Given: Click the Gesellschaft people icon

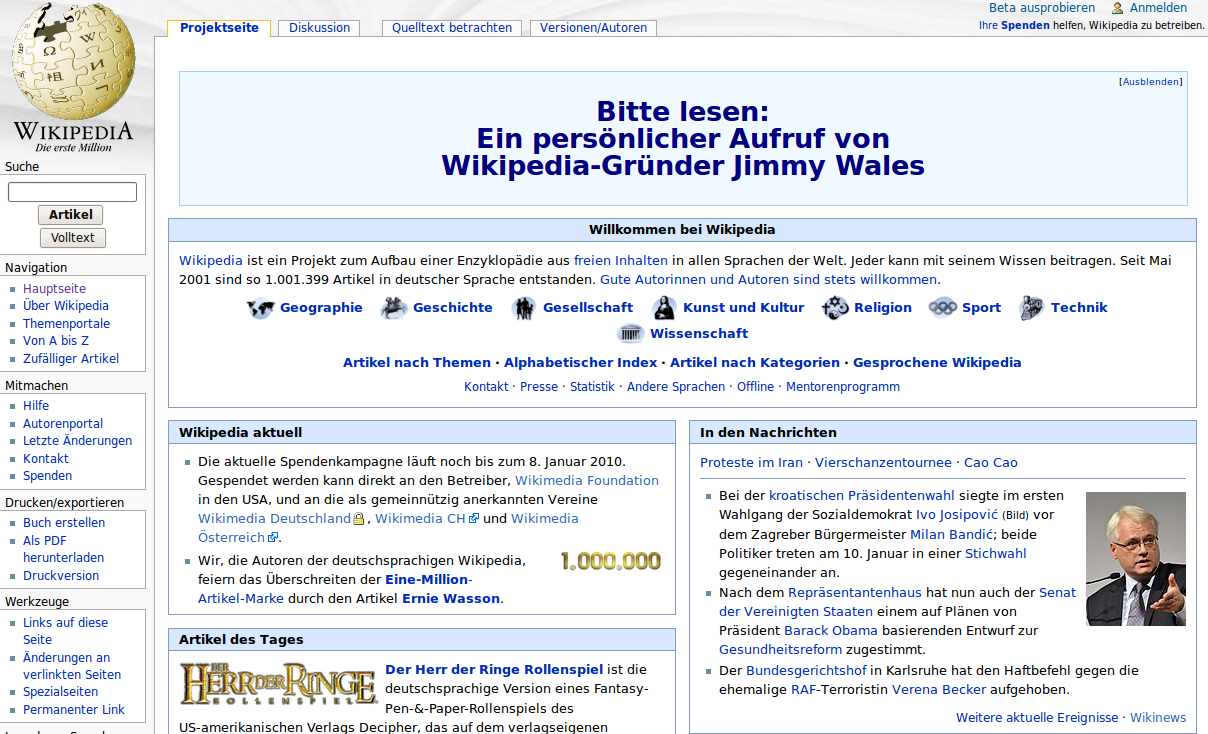Looking at the screenshot, I should tap(524, 308).
